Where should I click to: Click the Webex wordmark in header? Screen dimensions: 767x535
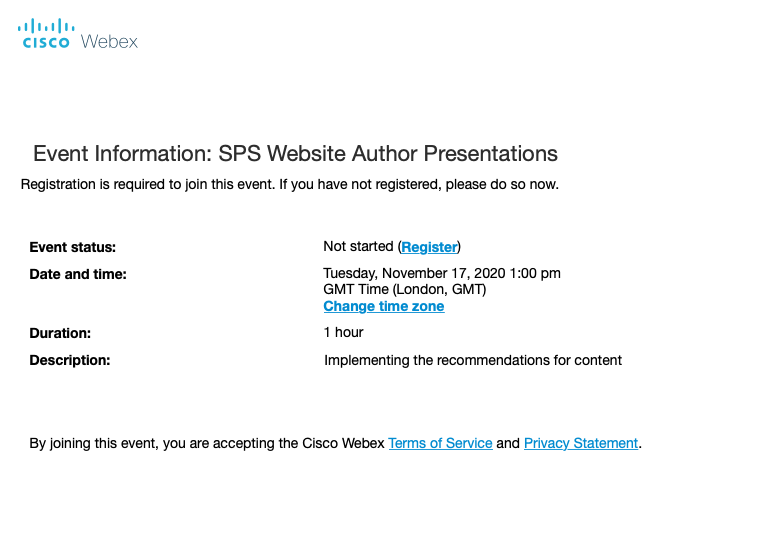tap(109, 42)
